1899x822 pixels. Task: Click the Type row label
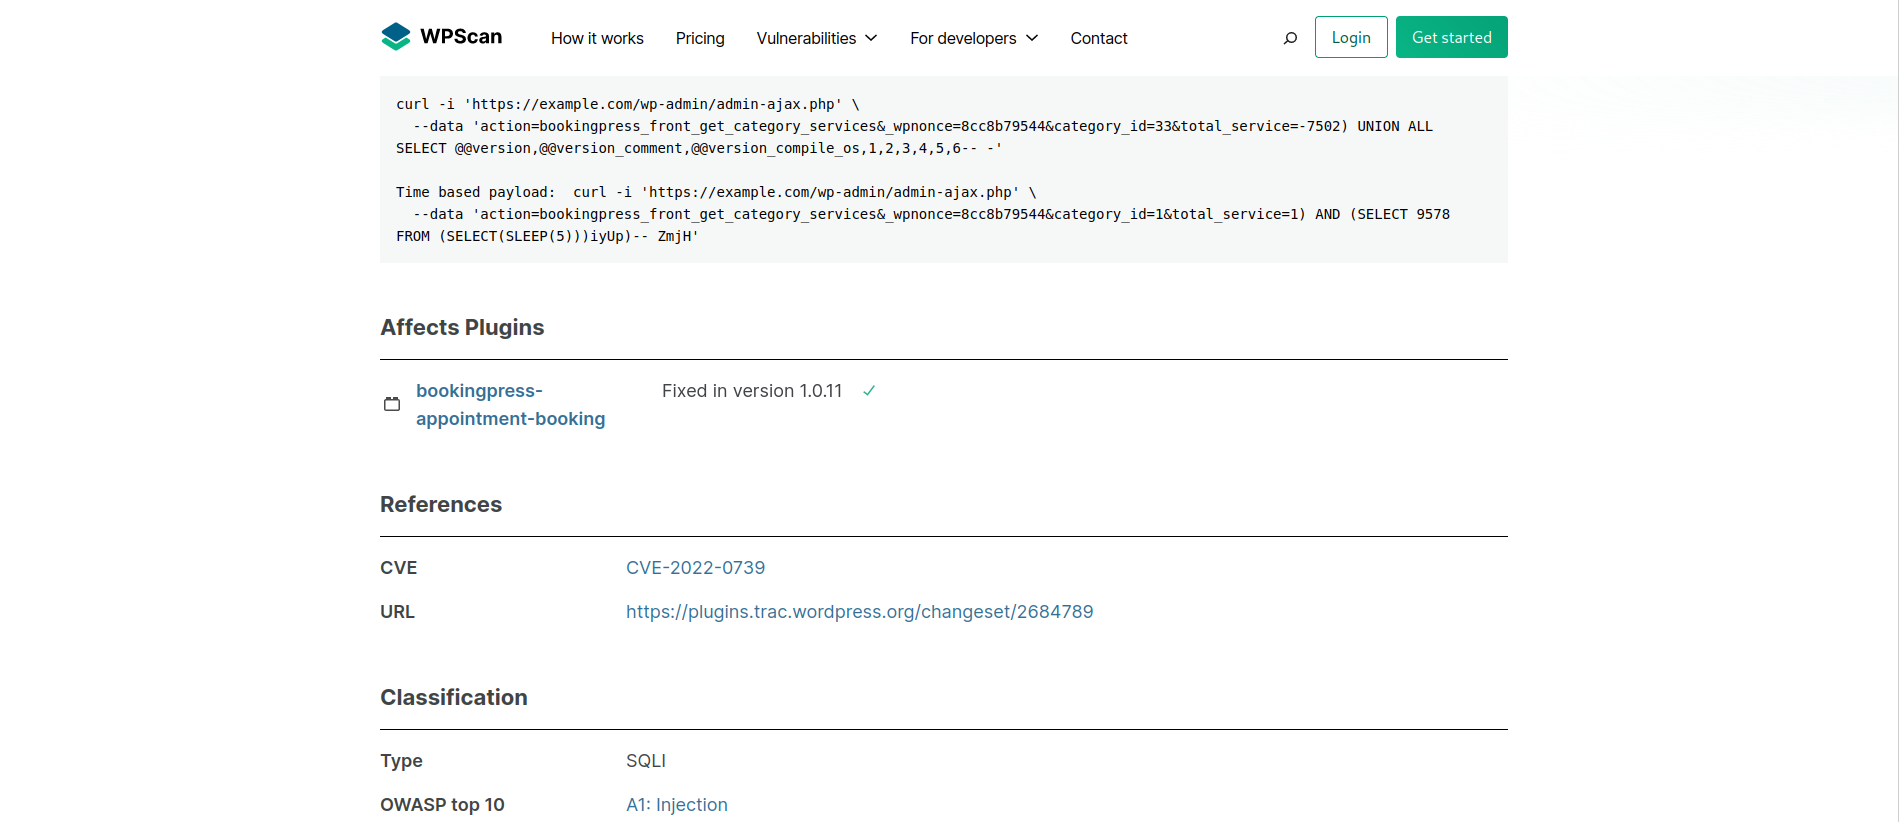(401, 761)
